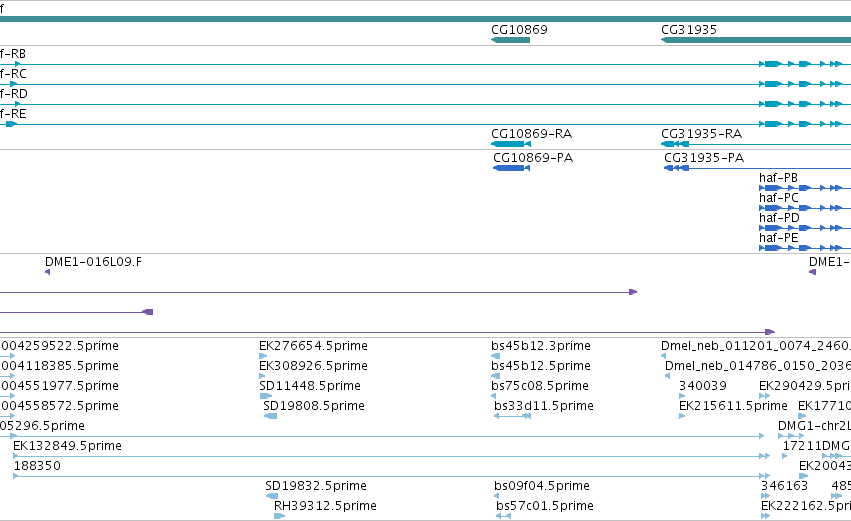This screenshot has width=851, height=521.
Task: Click SD19832.5prime EST label
Action: (x=316, y=486)
